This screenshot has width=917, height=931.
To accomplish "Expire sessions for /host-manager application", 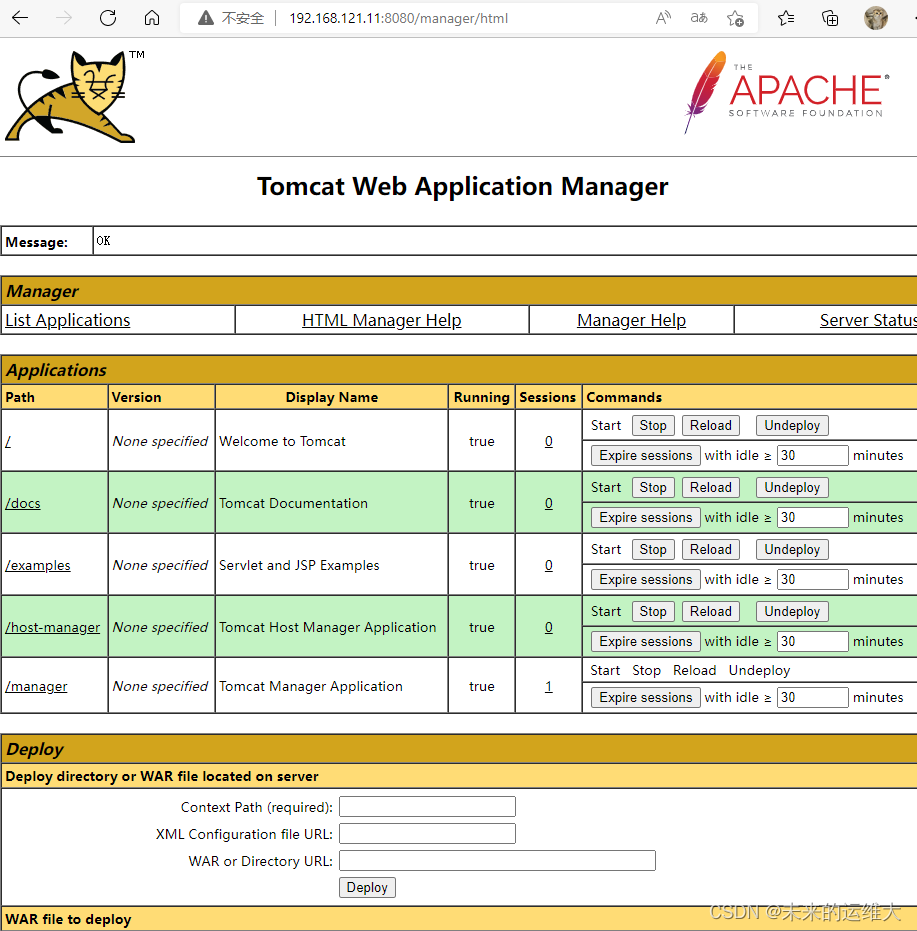I will click(646, 641).
